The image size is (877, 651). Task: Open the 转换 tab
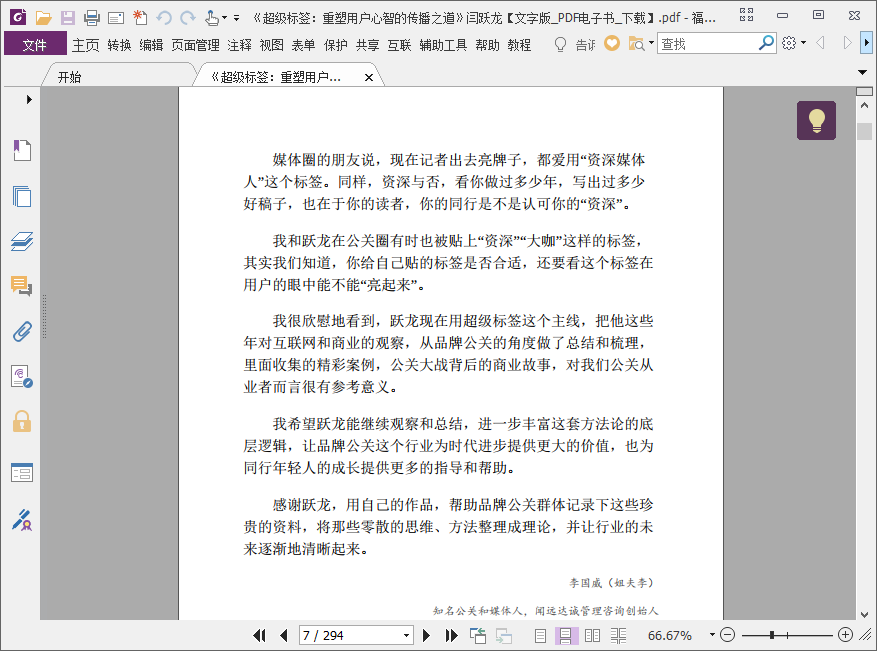coord(119,45)
